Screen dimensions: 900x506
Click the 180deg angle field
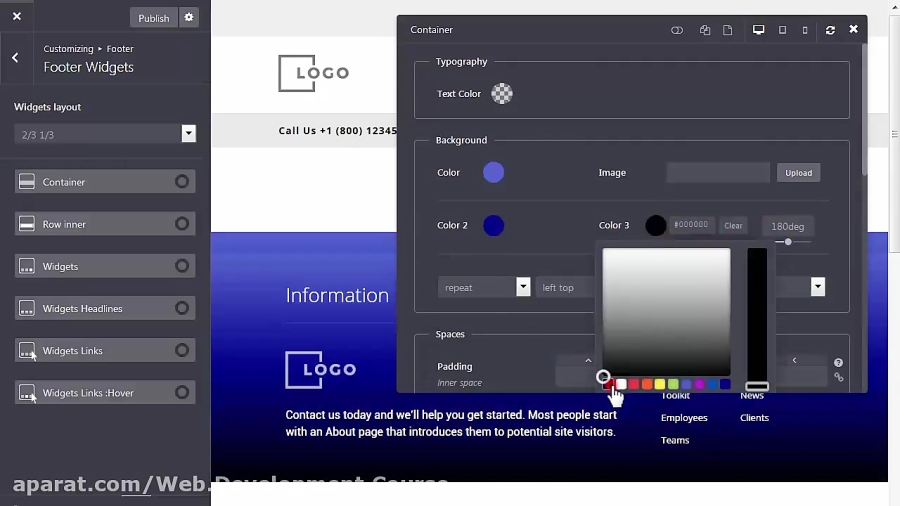click(x=788, y=226)
